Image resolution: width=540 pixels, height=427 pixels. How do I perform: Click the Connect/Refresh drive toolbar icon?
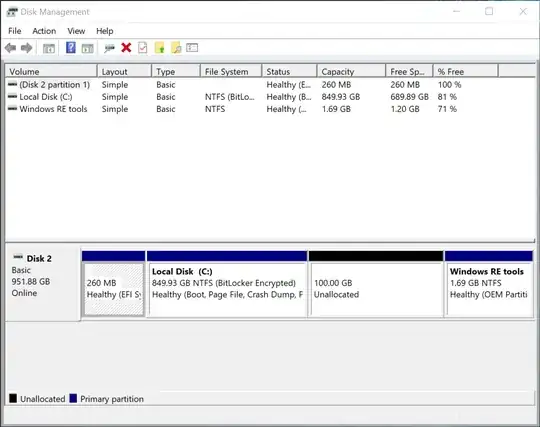pos(109,48)
